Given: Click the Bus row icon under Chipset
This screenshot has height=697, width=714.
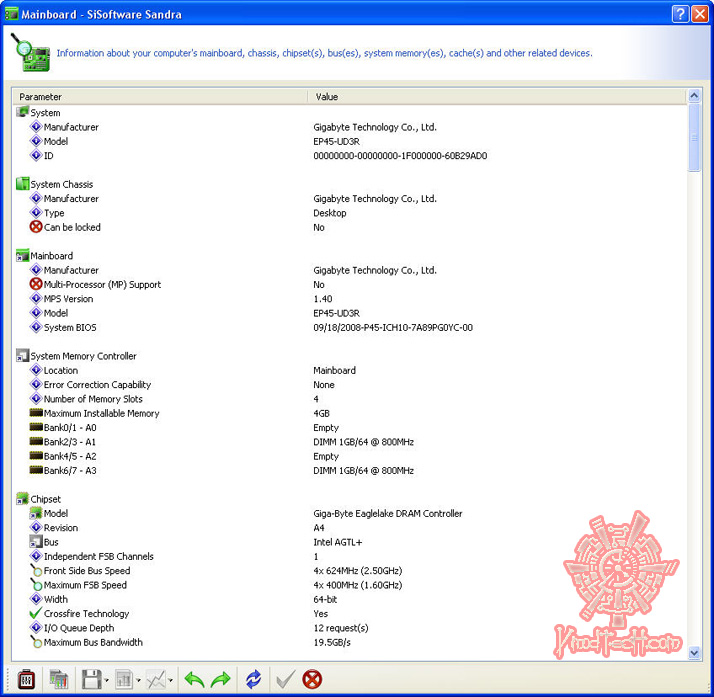Looking at the screenshot, I should (x=36, y=541).
